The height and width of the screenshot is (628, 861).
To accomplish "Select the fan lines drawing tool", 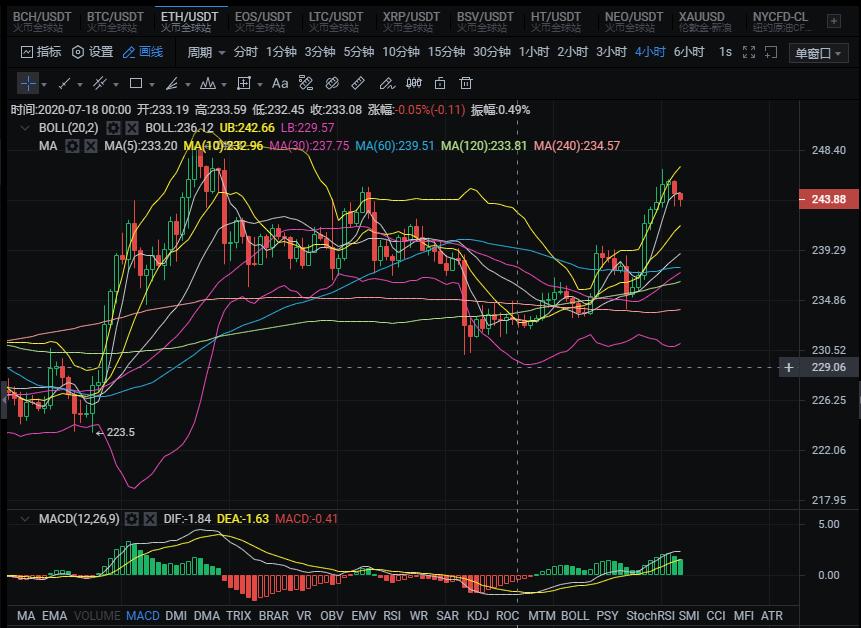I will click(x=172, y=83).
